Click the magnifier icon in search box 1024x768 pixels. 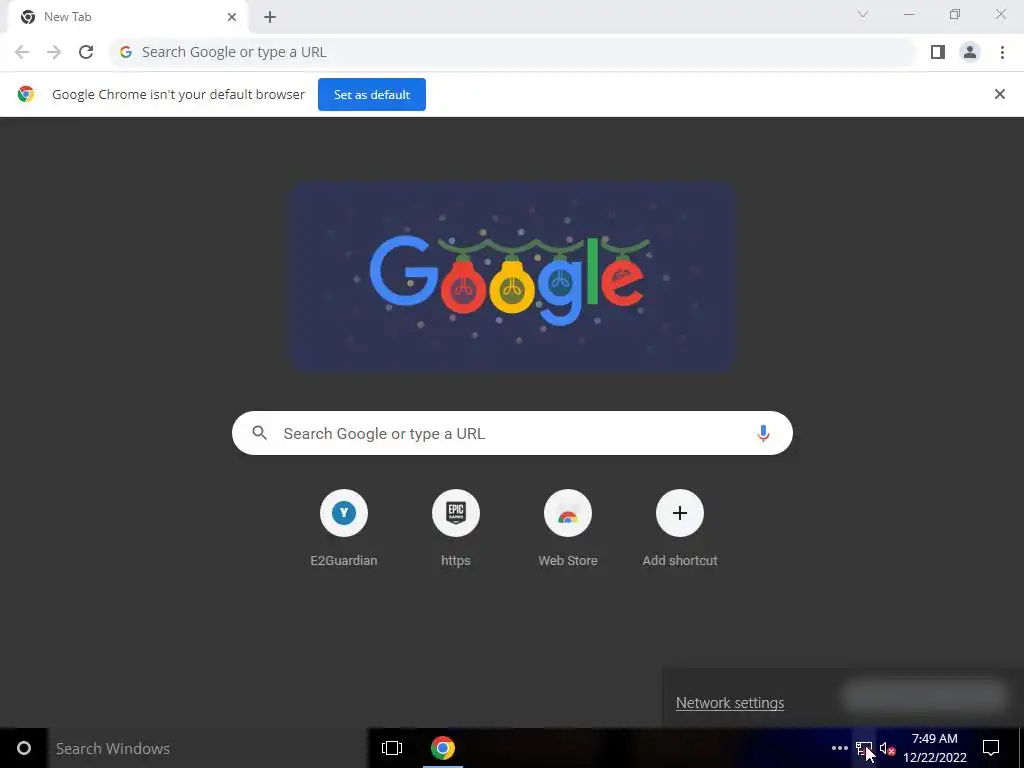[x=260, y=433]
